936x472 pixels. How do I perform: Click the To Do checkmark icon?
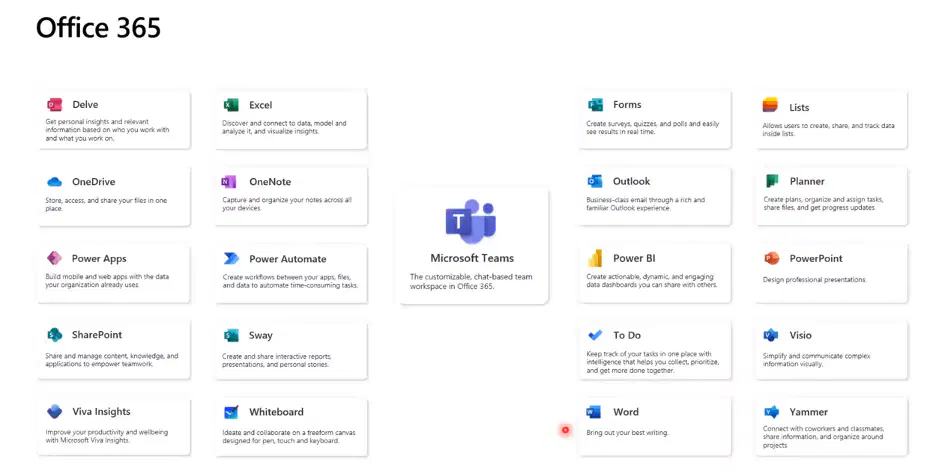pyautogui.click(x=595, y=335)
